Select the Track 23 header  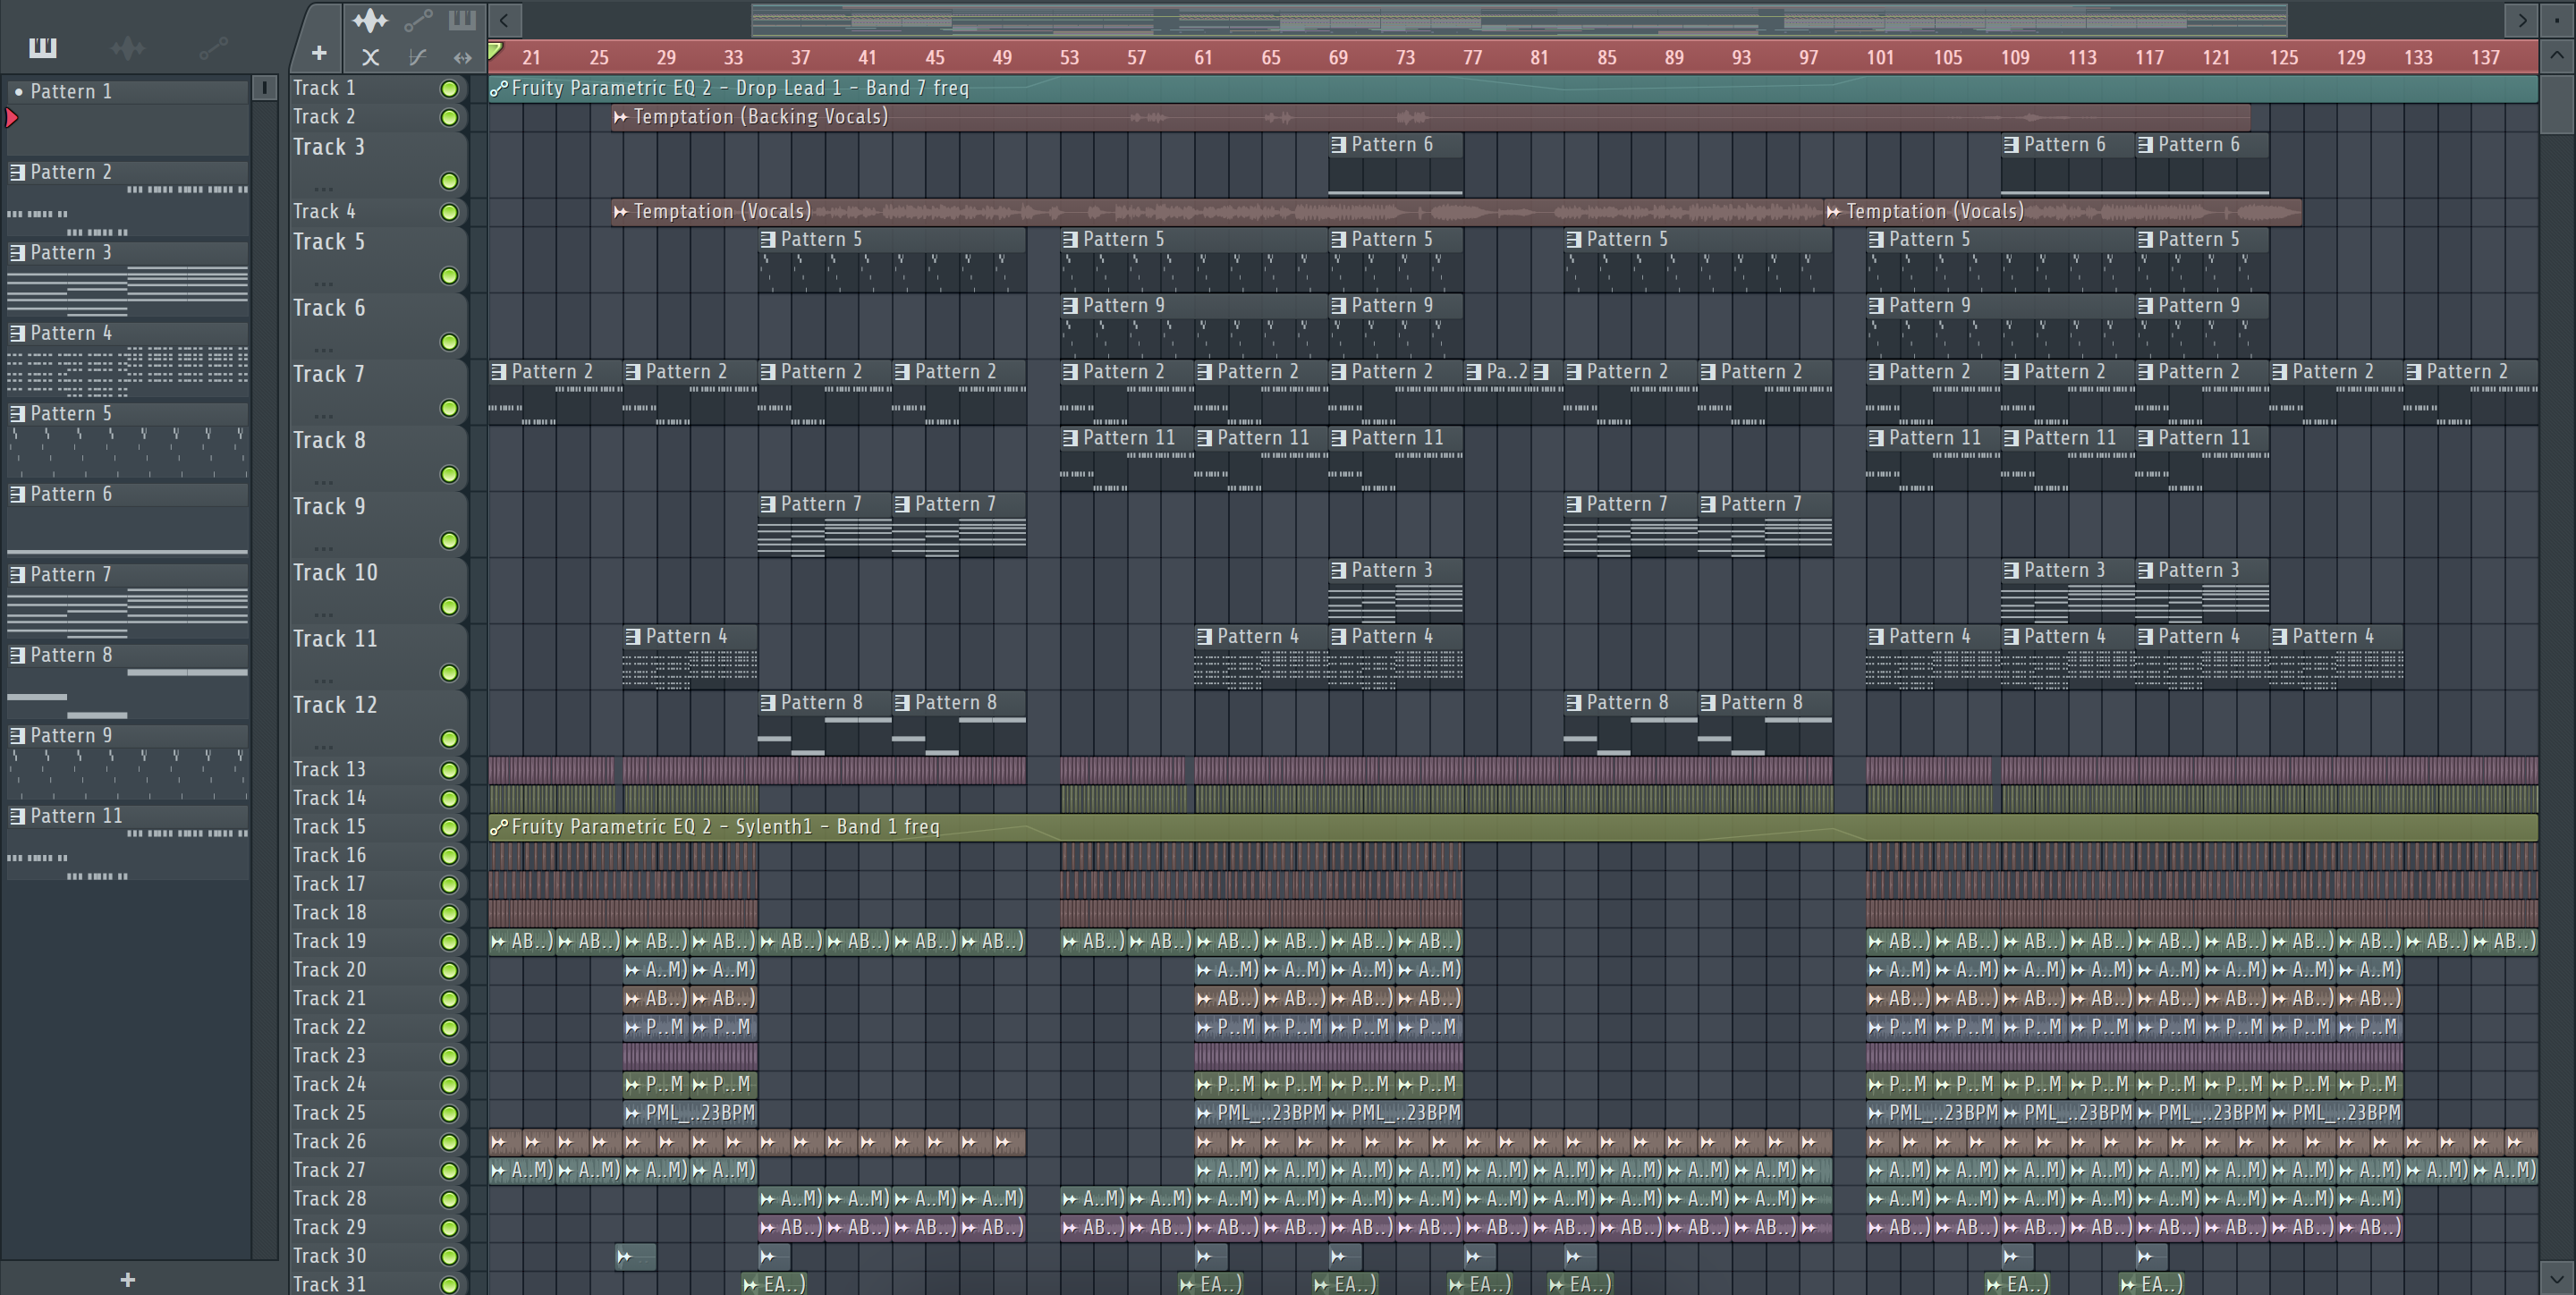(x=378, y=1056)
